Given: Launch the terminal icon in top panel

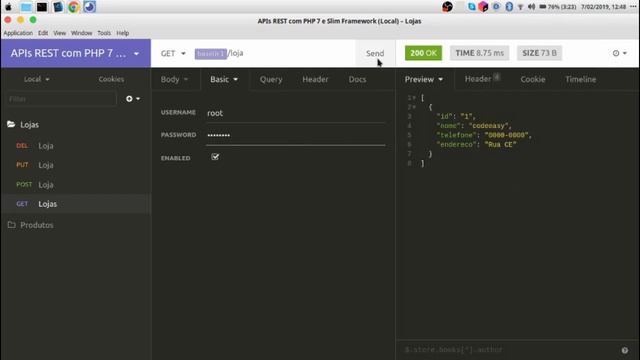Looking at the screenshot, I should 42,7.
